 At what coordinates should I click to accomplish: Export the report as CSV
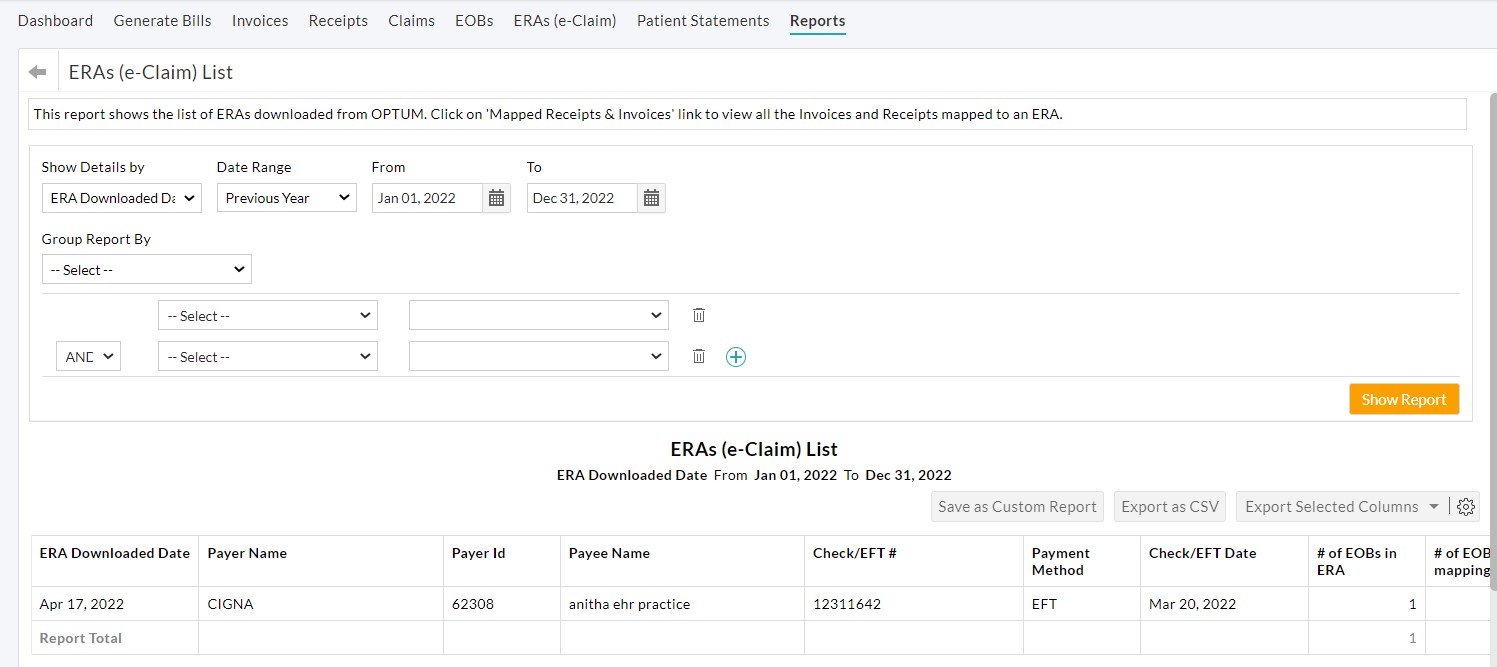coord(1169,506)
